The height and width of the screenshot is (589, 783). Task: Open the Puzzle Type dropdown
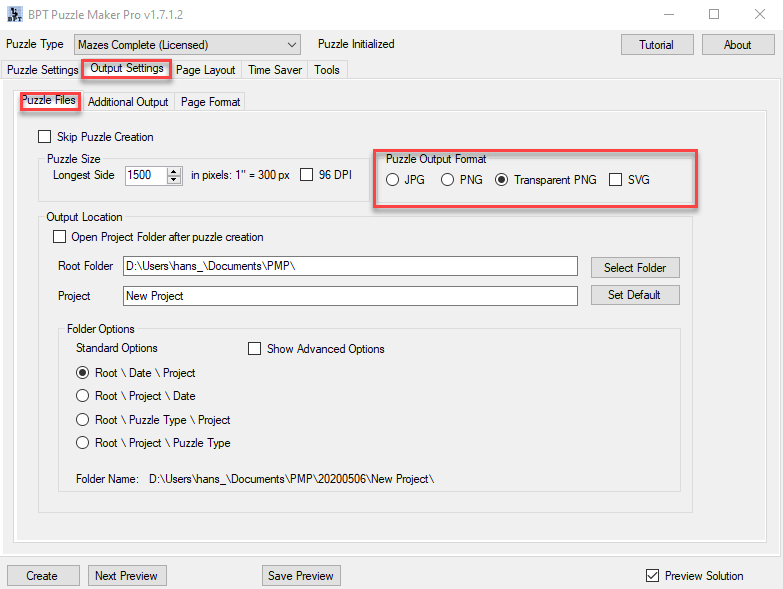coord(187,44)
